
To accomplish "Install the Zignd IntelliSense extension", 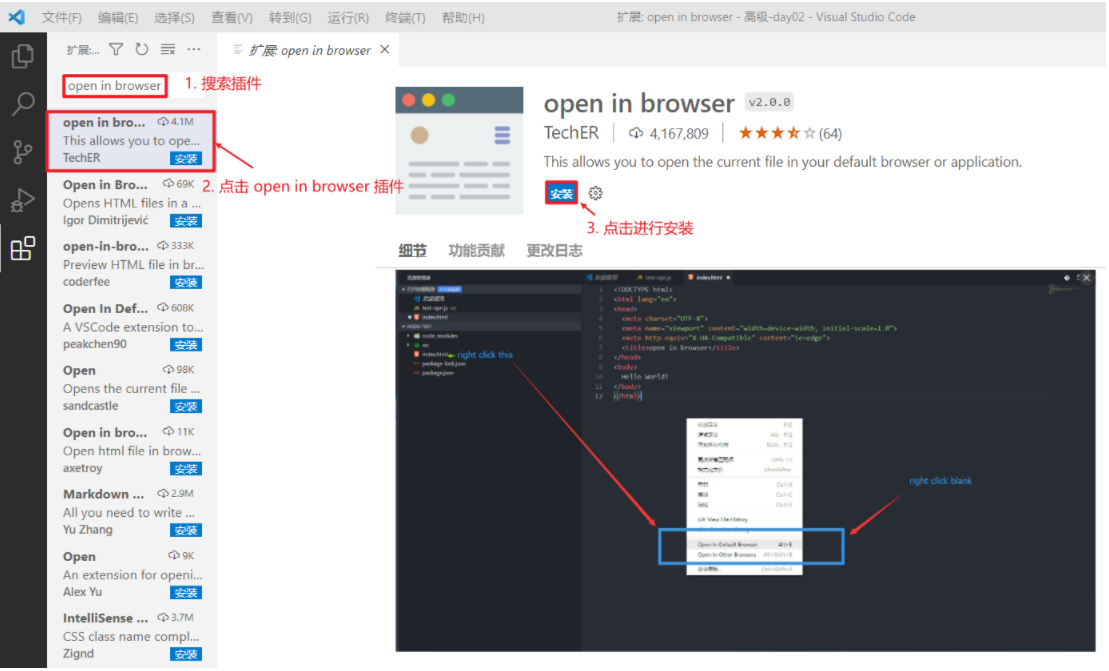I will (186, 654).
